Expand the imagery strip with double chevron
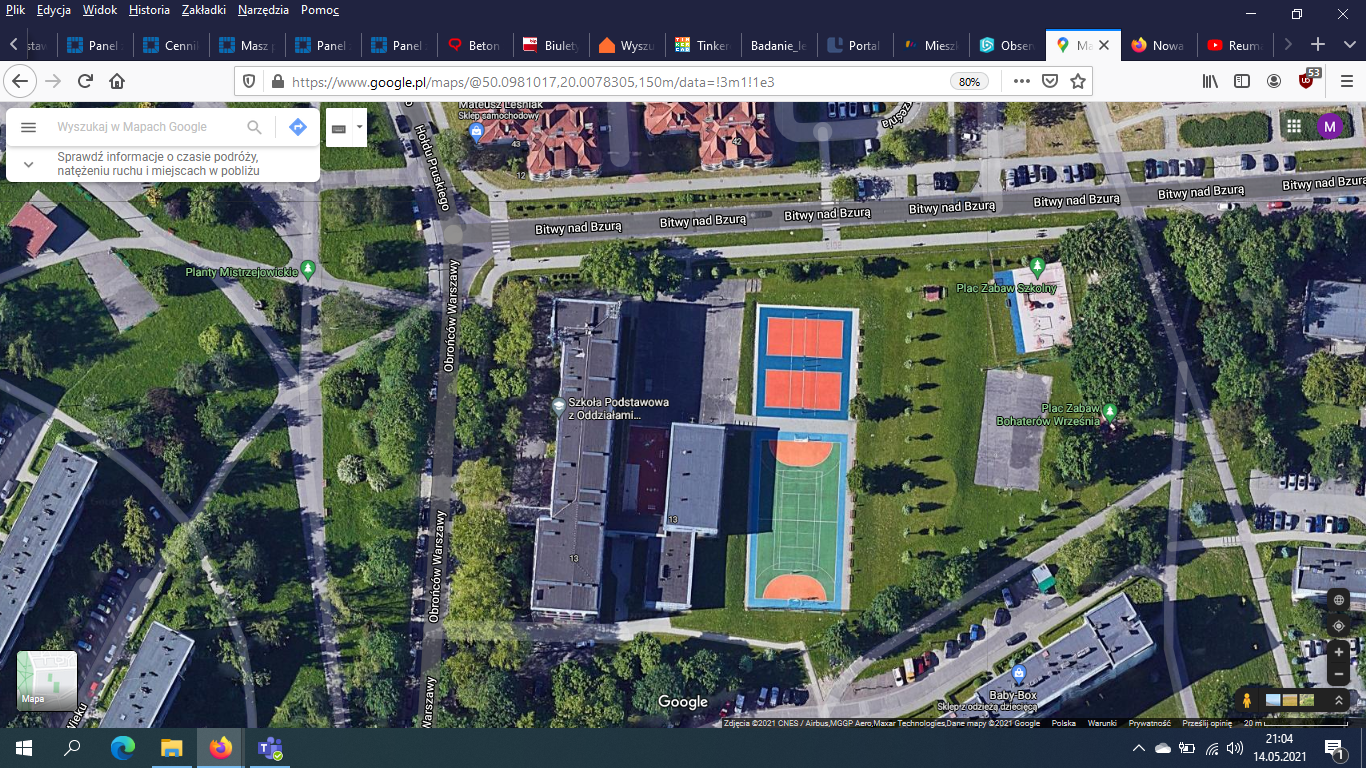 (1339, 700)
